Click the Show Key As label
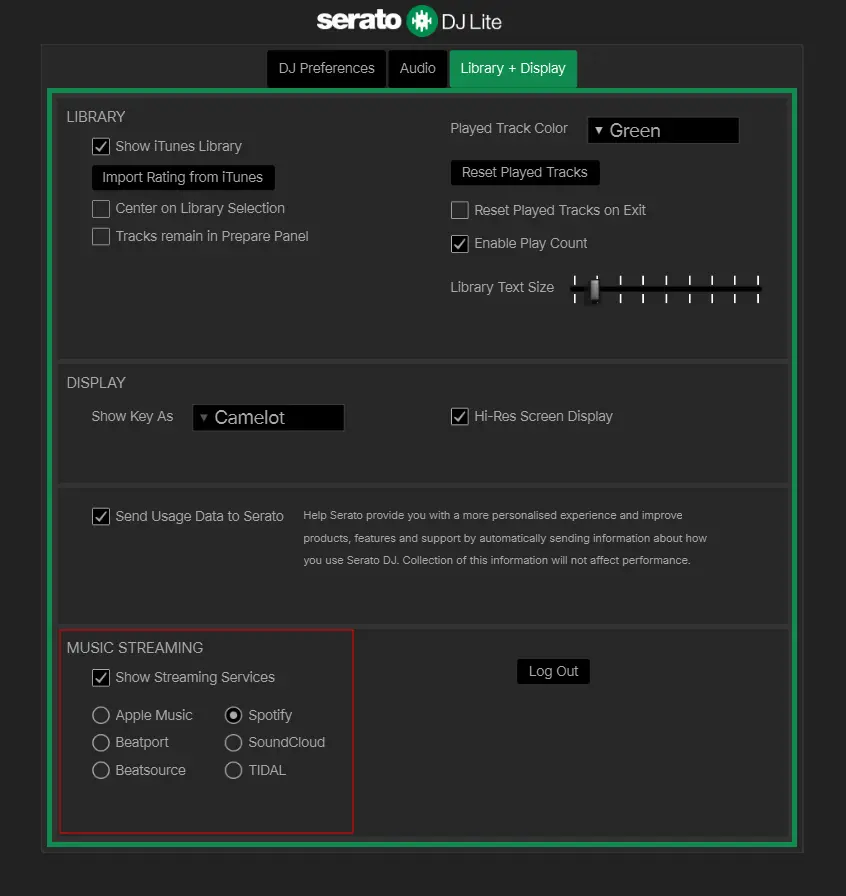 [132, 417]
